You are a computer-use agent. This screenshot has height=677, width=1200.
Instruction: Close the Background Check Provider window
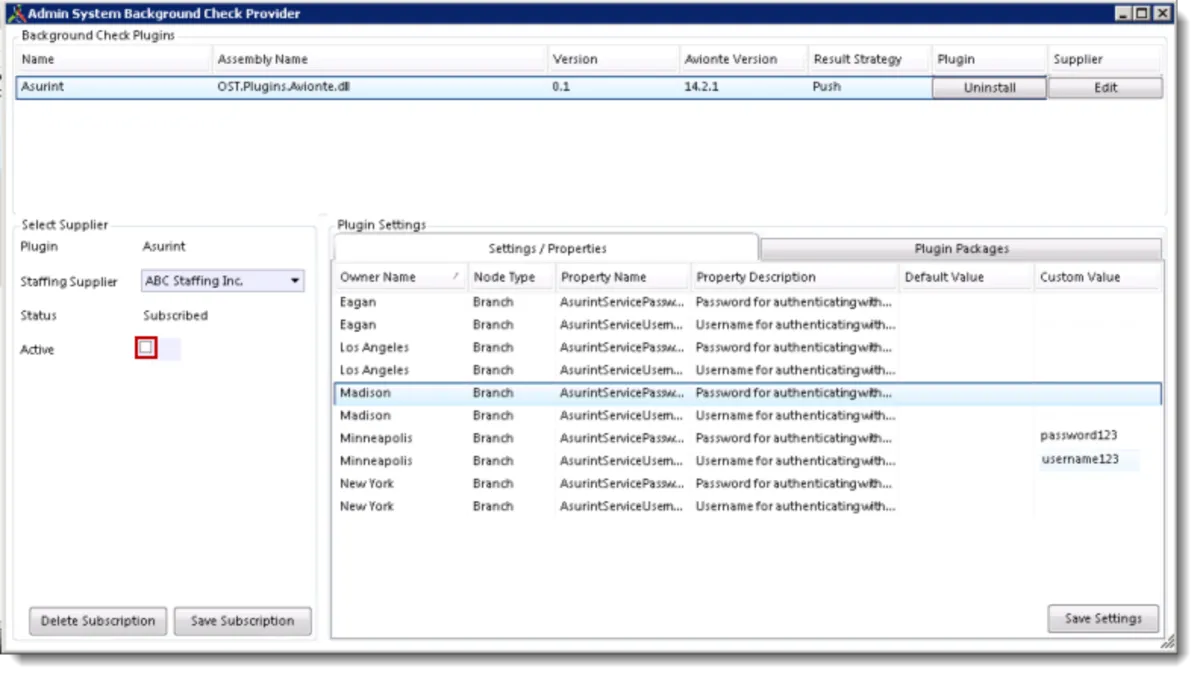coord(1161,14)
